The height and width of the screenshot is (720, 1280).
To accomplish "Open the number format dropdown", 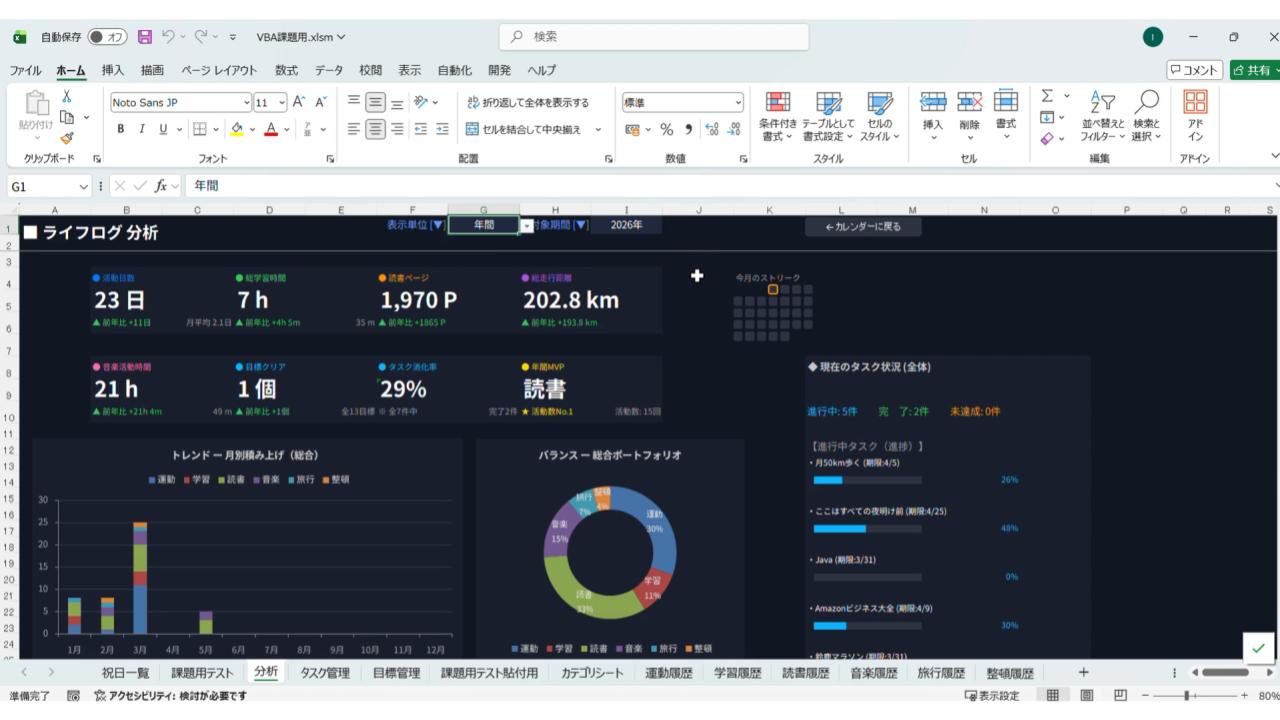I will pos(739,102).
